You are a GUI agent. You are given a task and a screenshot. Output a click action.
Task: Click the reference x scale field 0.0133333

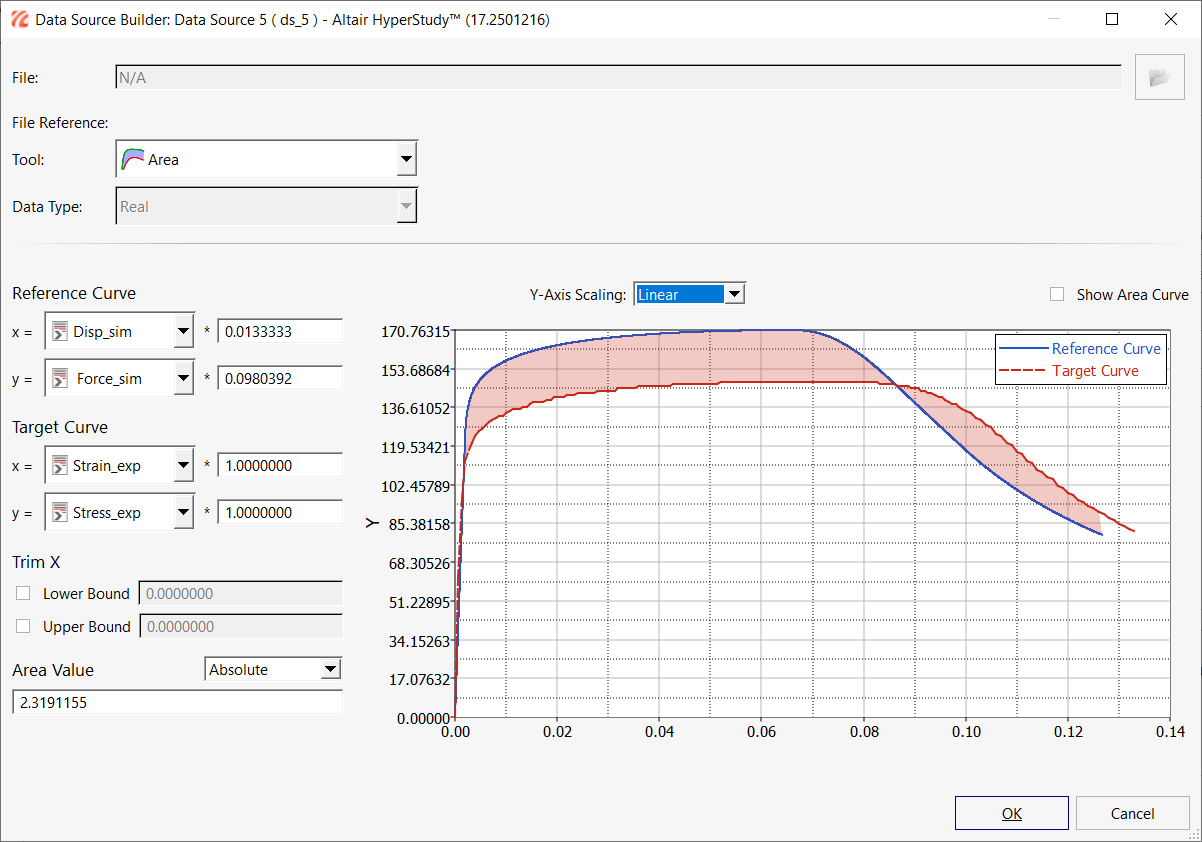click(279, 332)
